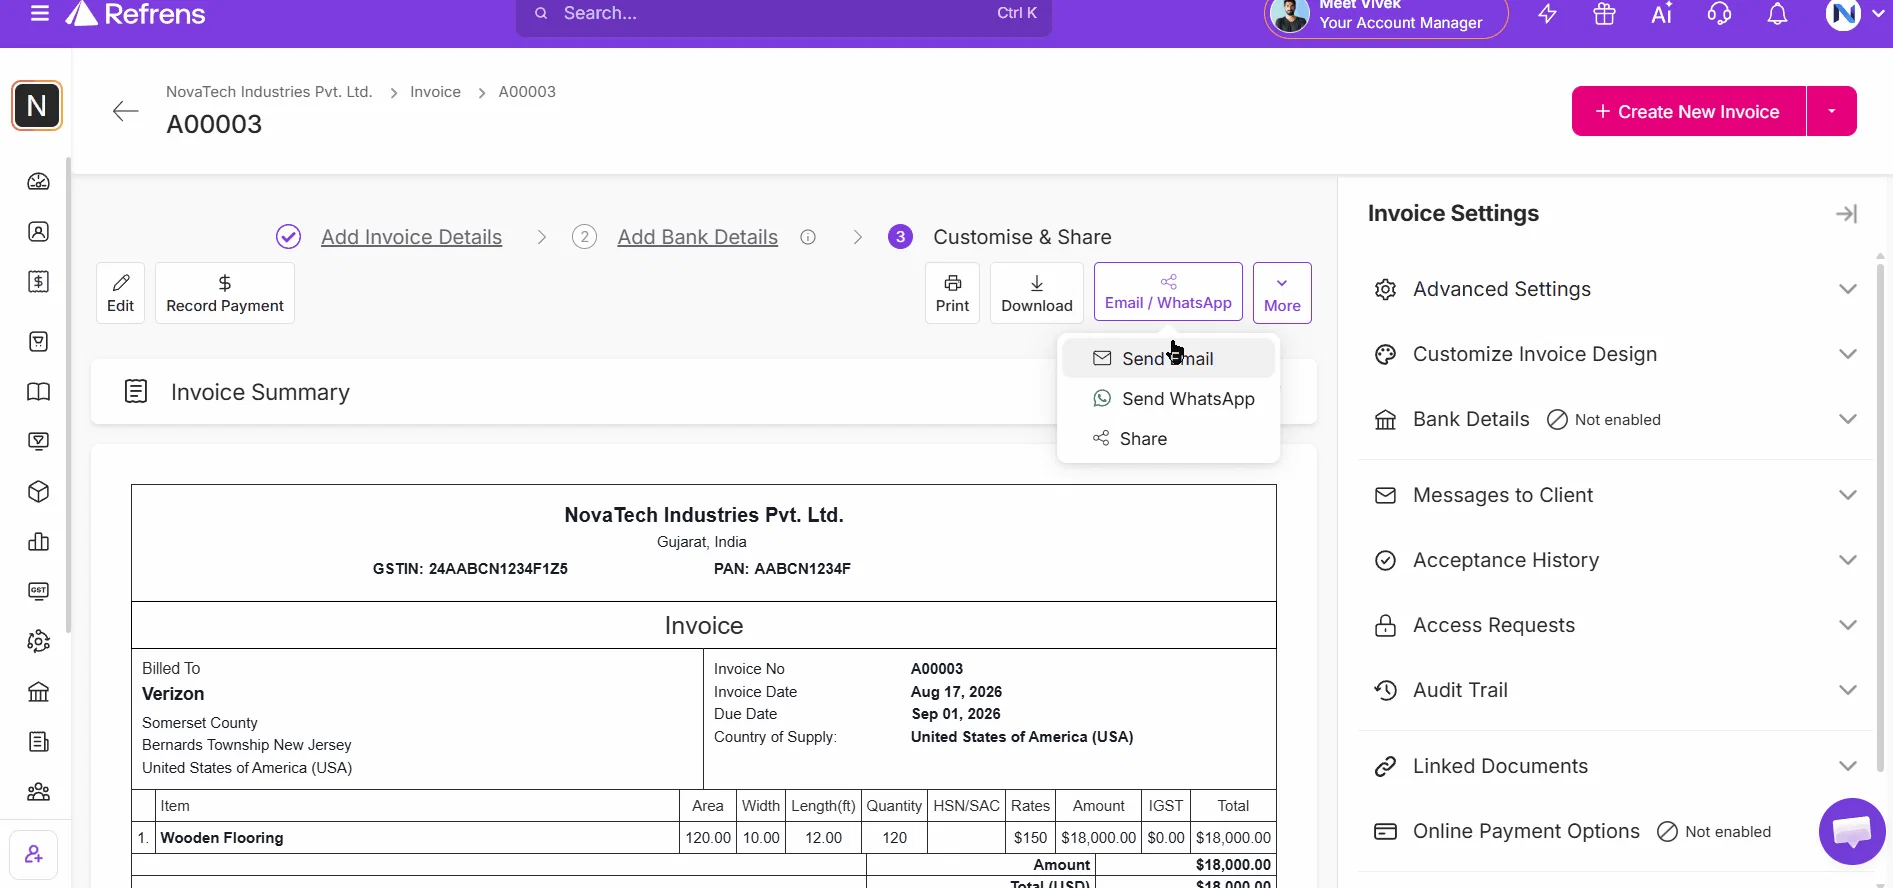Choose Send WhatsApp from the menu
1893x888 pixels.
point(1168,399)
